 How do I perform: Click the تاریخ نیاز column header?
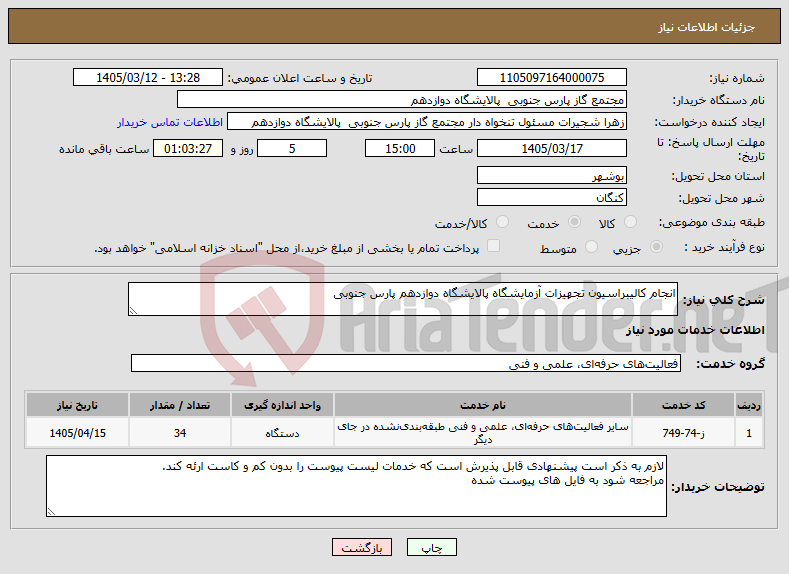click(77, 405)
